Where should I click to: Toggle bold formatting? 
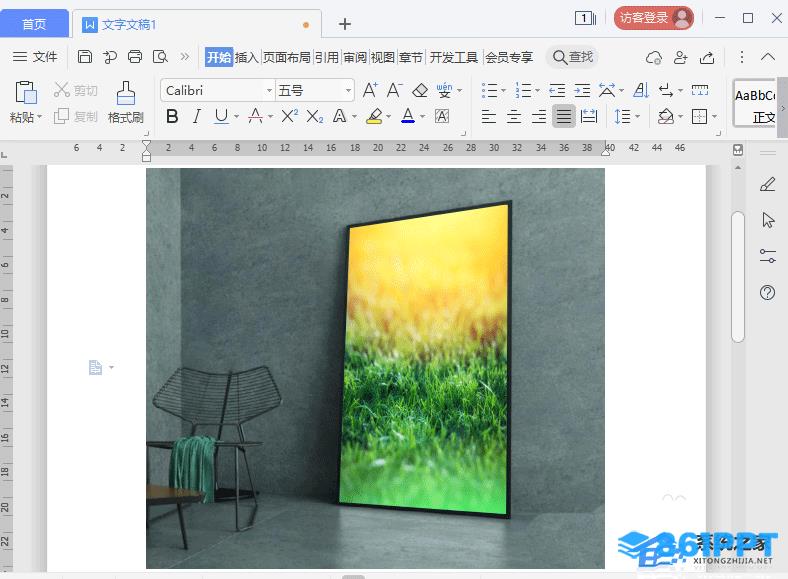coord(172,117)
